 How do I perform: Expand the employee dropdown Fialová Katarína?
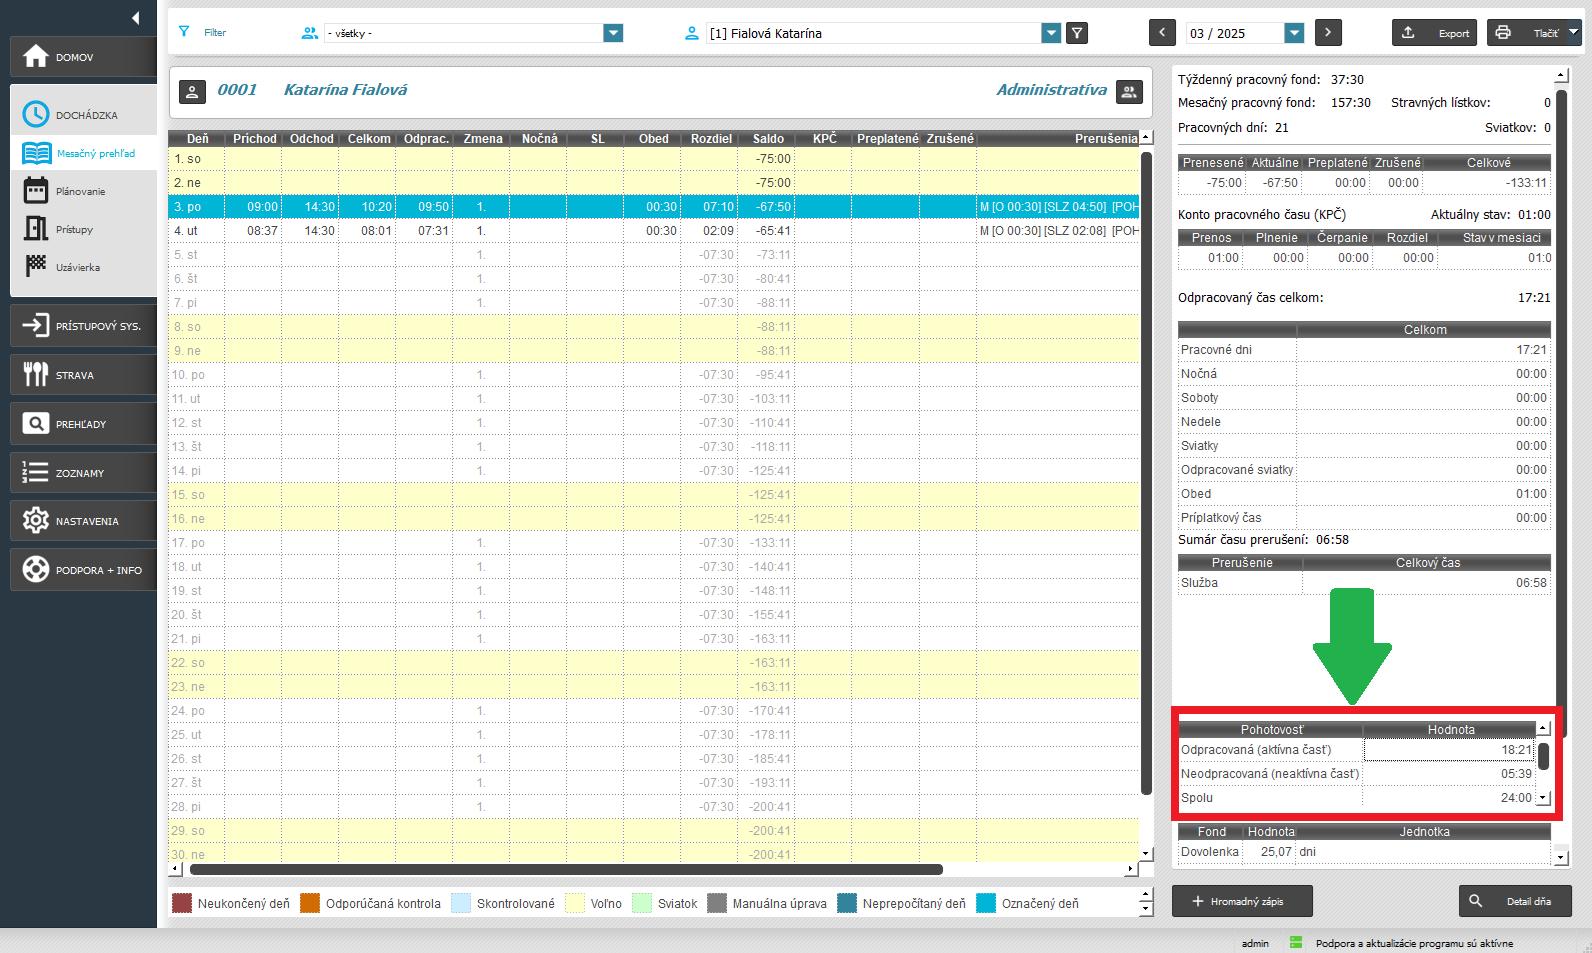(1050, 33)
